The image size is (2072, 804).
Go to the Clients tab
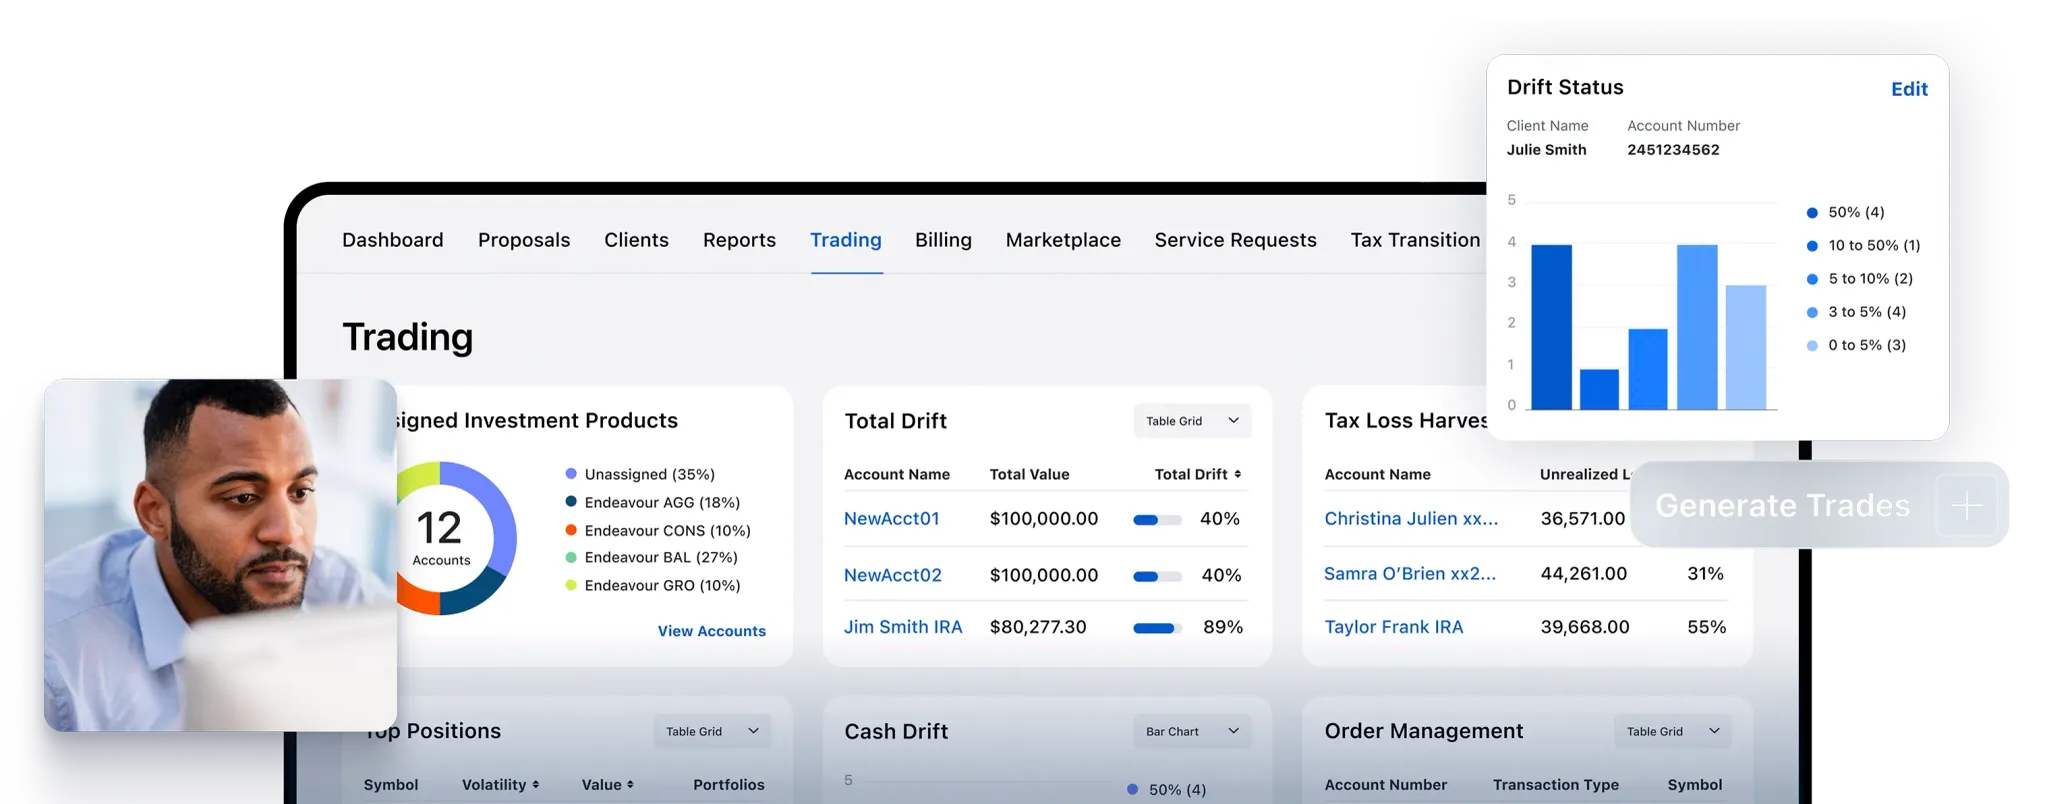[636, 240]
